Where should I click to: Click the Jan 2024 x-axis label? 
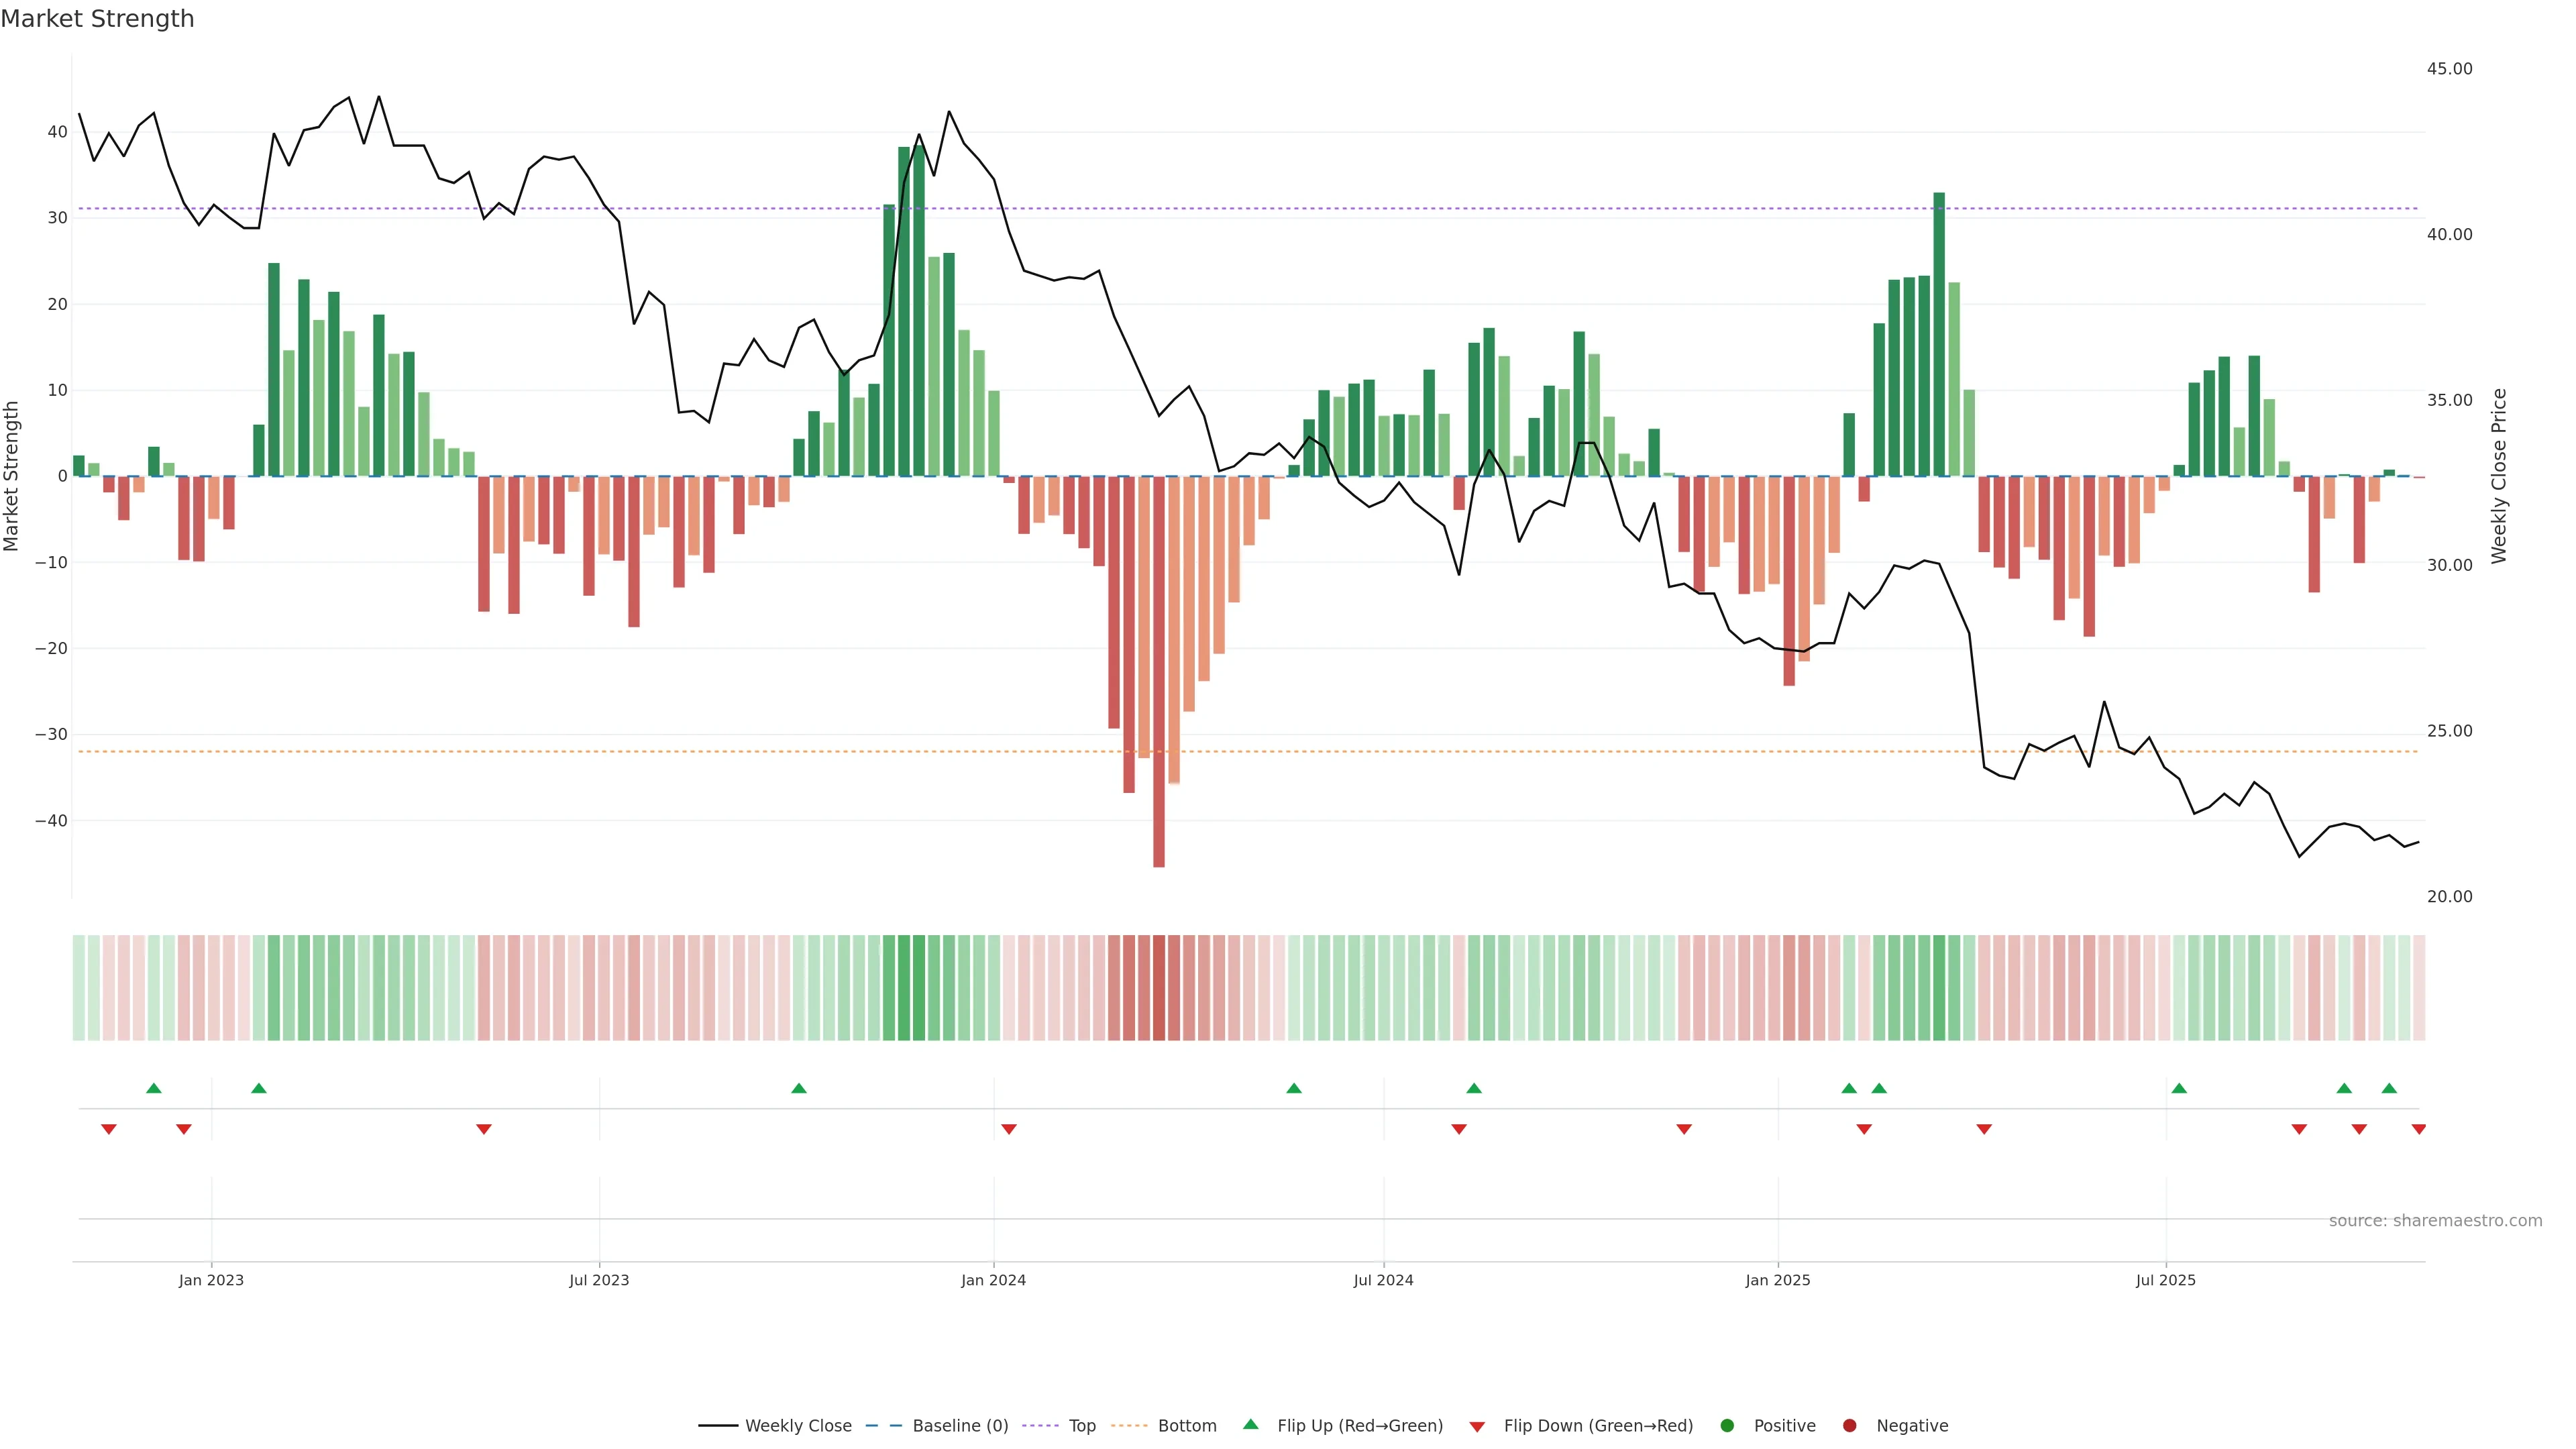pos(993,1280)
